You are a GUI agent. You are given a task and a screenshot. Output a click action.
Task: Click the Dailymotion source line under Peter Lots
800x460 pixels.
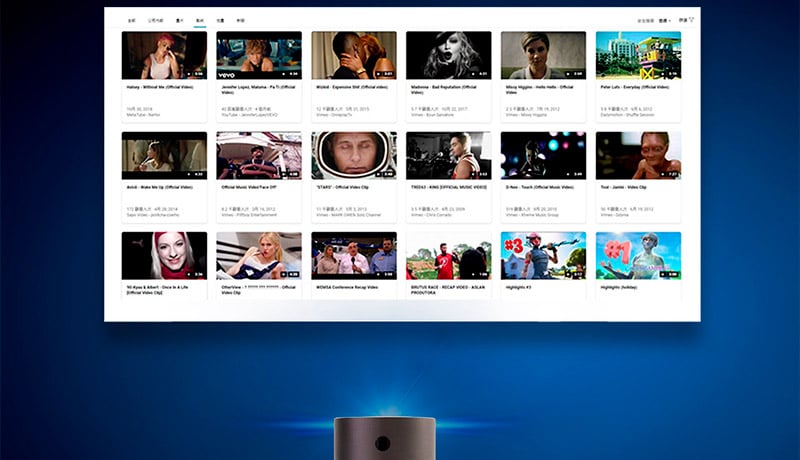click(x=628, y=115)
